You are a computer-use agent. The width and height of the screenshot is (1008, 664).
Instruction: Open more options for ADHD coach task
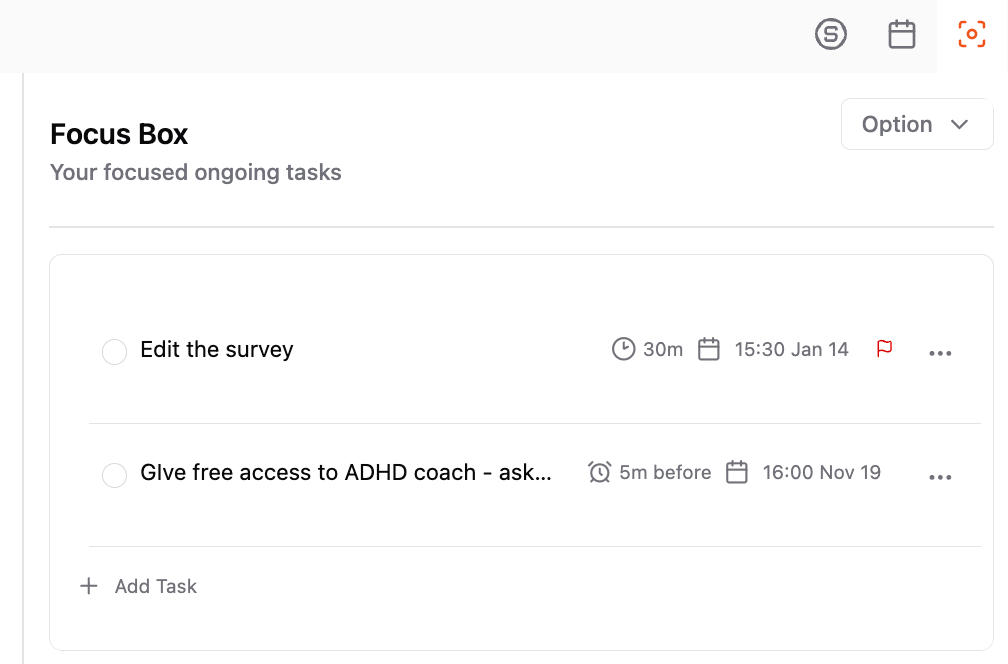tap(940, 476)
